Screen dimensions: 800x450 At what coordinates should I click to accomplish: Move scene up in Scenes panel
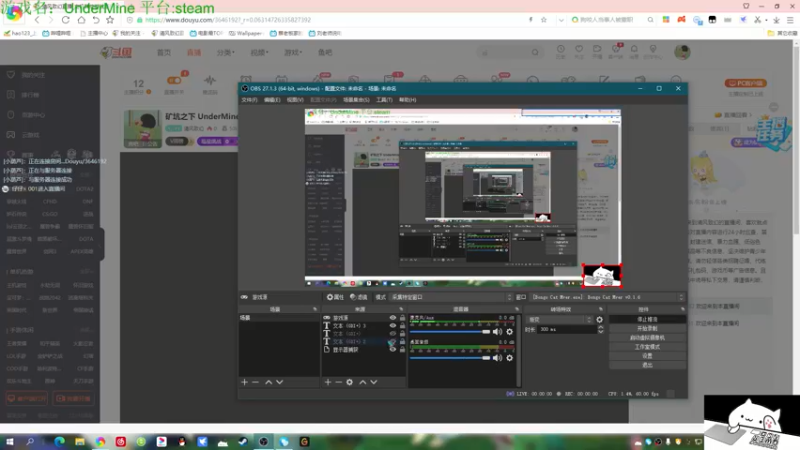[x=268, y=382]
